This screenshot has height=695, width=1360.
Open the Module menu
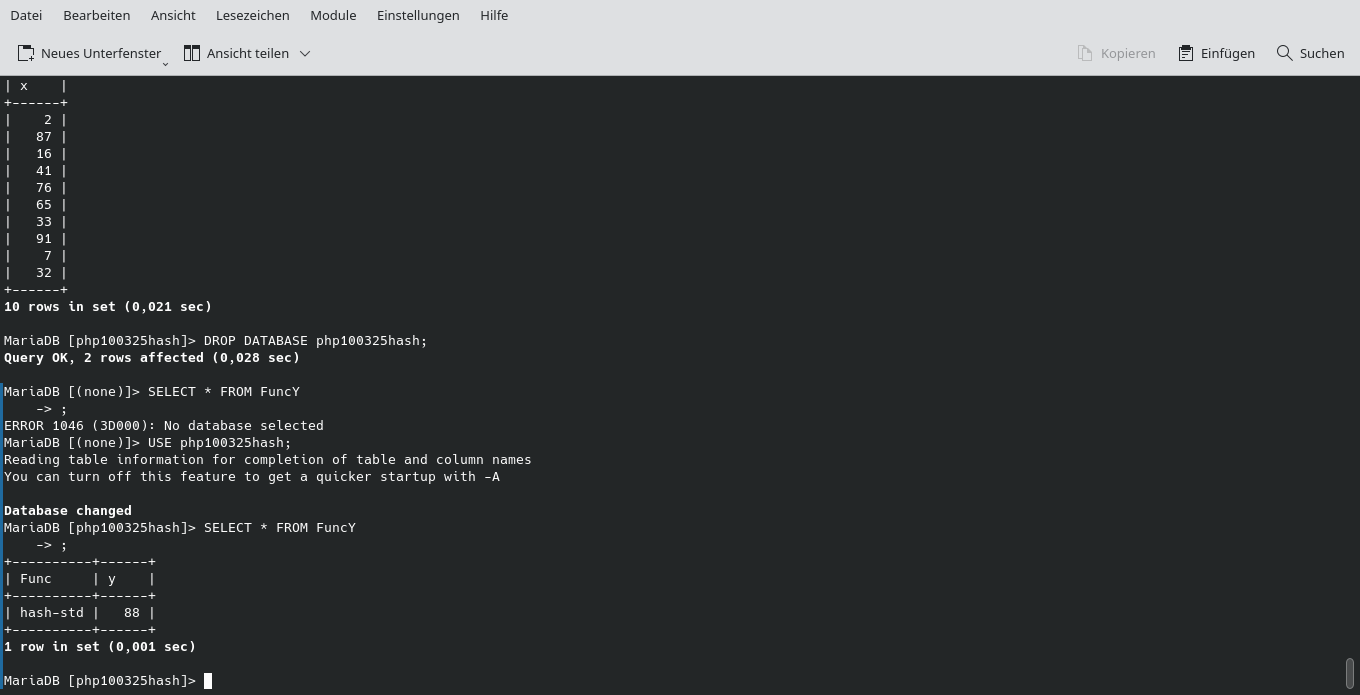coord(333,15)
